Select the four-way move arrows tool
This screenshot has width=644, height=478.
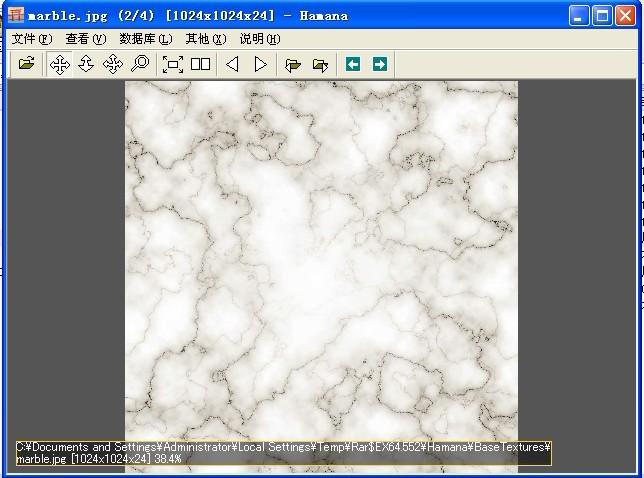(60, 64)
